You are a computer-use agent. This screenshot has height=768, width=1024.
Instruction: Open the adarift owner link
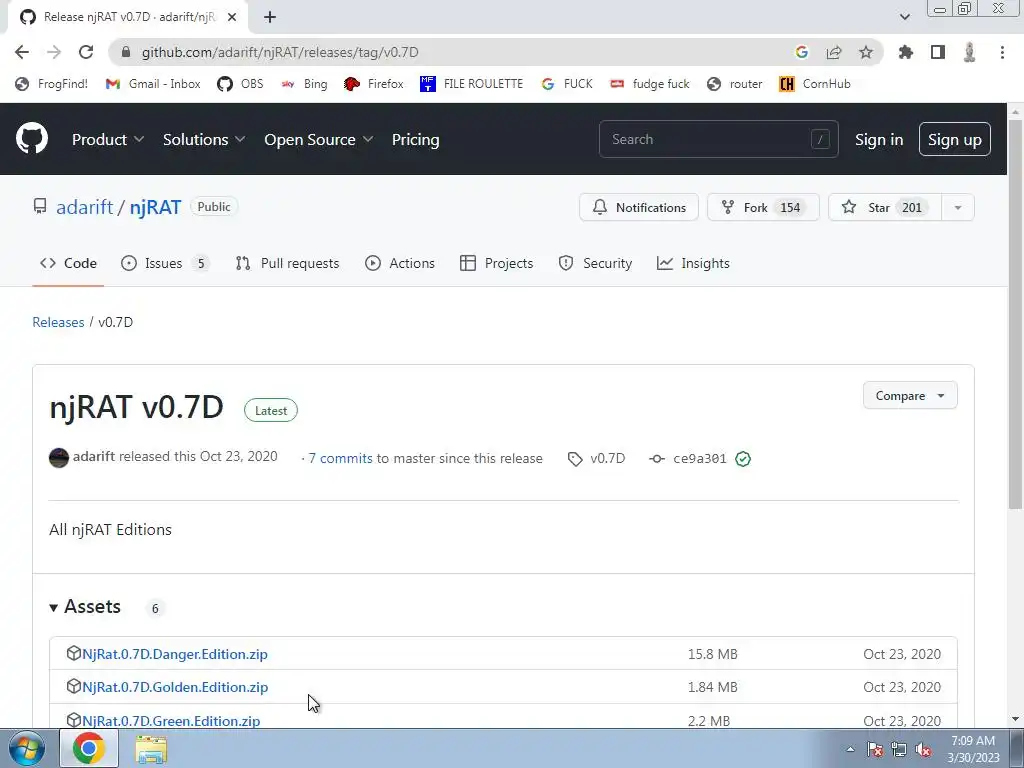84,207
